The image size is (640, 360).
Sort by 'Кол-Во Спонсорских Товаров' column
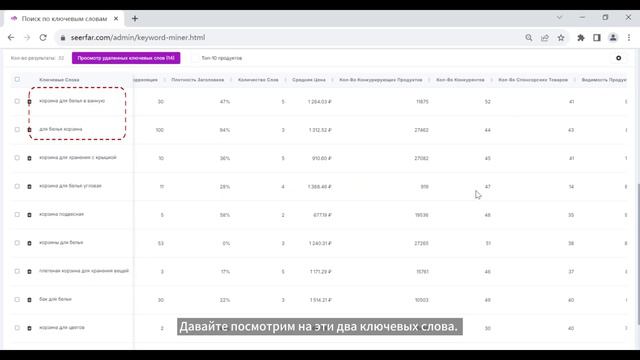click(x=533, y=80)
